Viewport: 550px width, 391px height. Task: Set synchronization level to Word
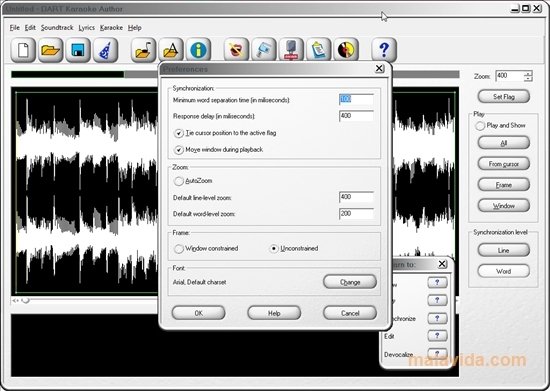504,271
